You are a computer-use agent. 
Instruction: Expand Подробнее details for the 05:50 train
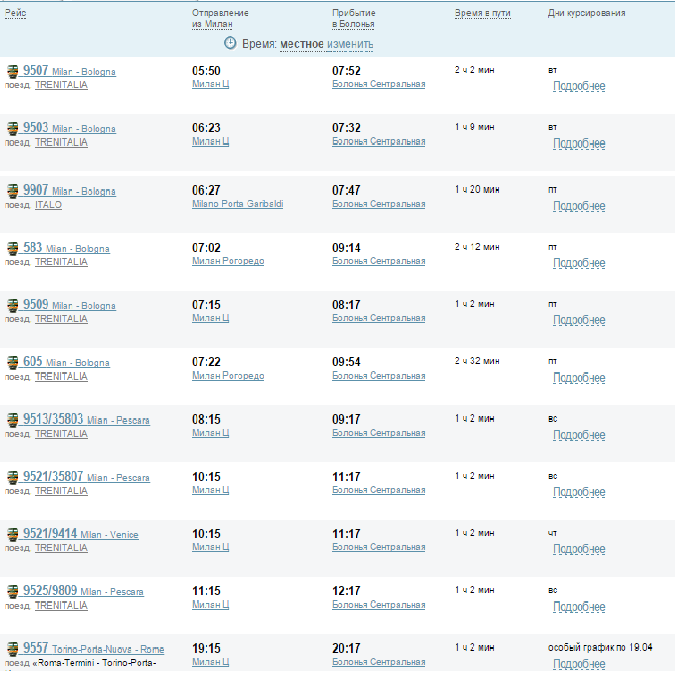[x=579, y=87]
